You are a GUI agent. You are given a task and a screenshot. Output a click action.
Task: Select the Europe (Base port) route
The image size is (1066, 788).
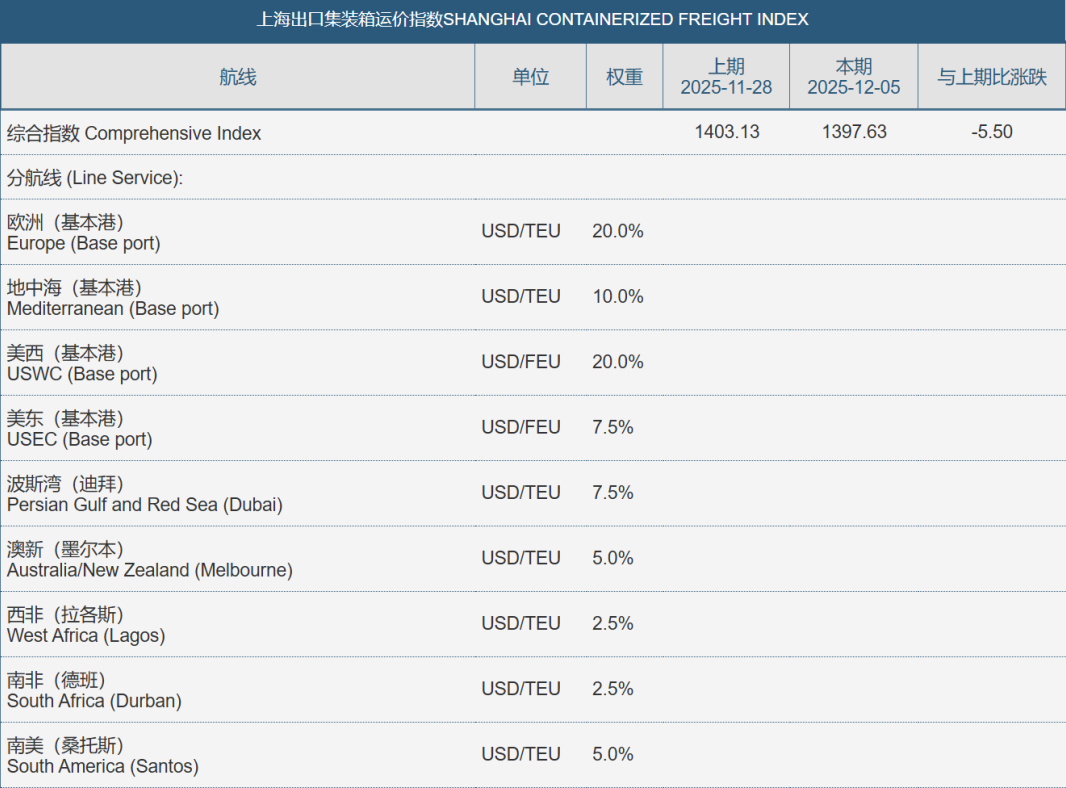[x=83, y=232]
